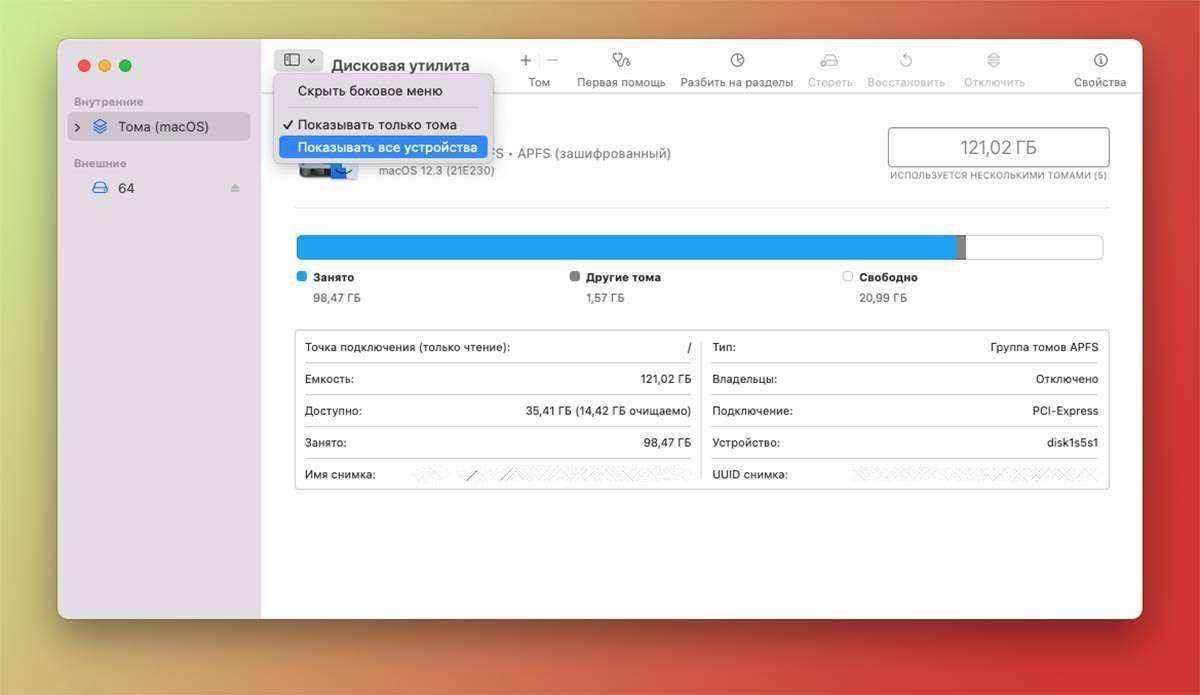Screen dimensions: 1200x695
Task: Select the external 64 disk in sidebar
Action: (126, 188)
